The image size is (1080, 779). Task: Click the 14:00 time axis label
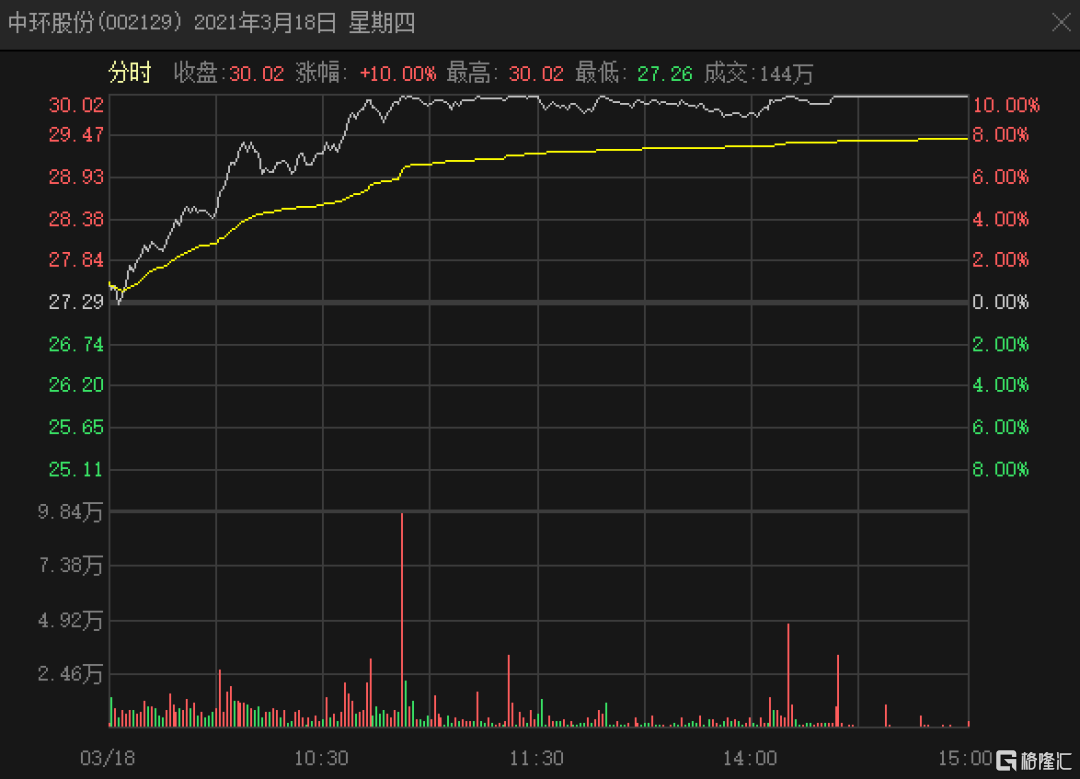coord(750,758)
